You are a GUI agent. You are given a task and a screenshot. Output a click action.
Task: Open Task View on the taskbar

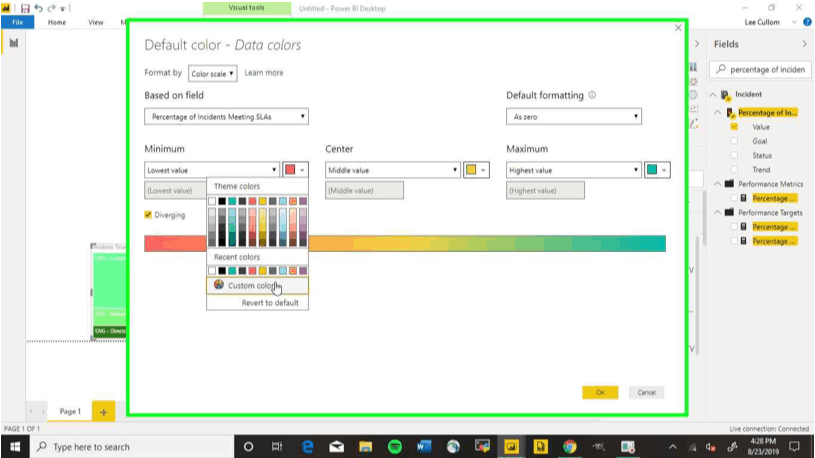277,447
